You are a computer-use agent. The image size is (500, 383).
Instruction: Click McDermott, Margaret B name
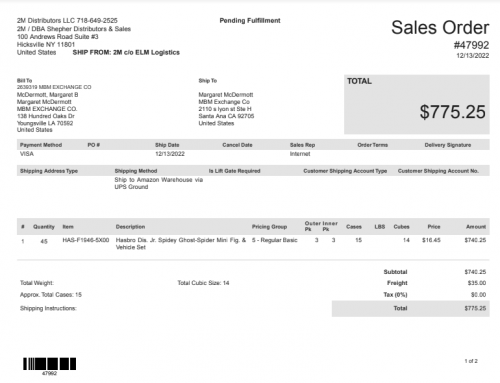click(48, 95)
